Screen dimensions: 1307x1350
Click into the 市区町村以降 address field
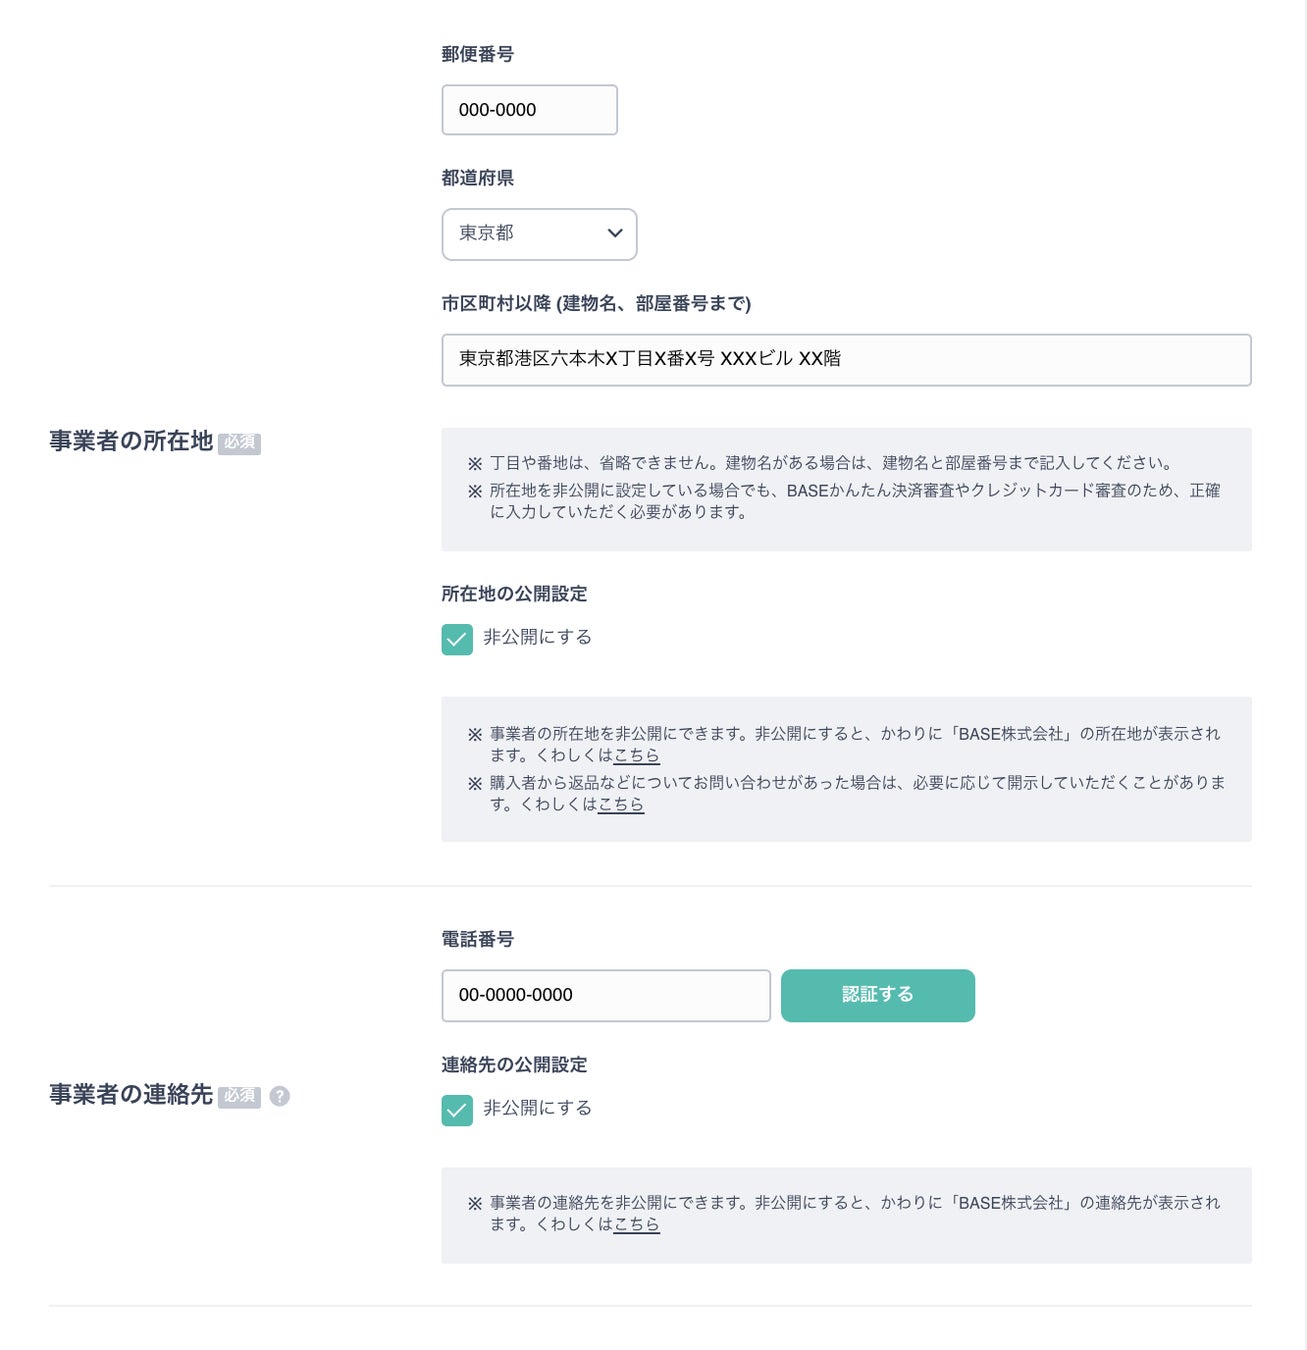click(x=846, y=360)
